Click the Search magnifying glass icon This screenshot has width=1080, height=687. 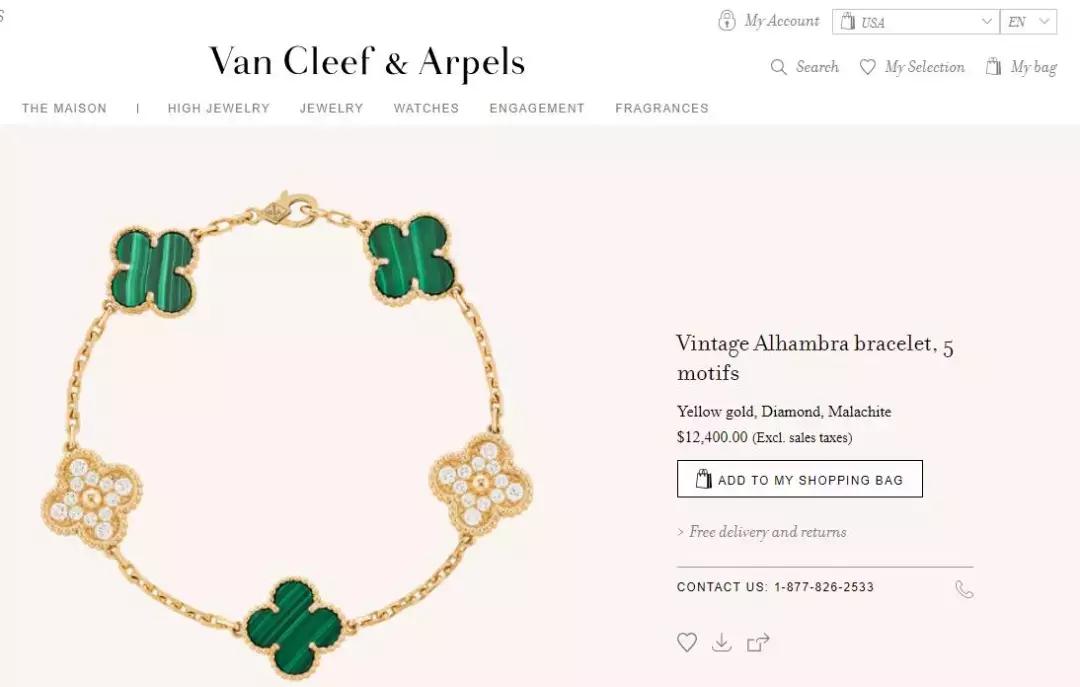(778, 67)
